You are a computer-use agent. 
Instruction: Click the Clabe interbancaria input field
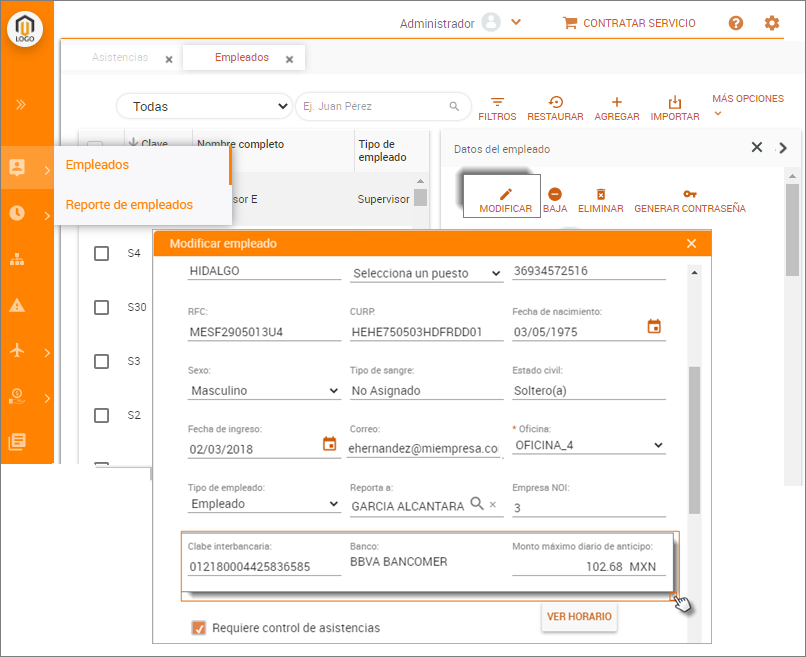coord(264,567)
